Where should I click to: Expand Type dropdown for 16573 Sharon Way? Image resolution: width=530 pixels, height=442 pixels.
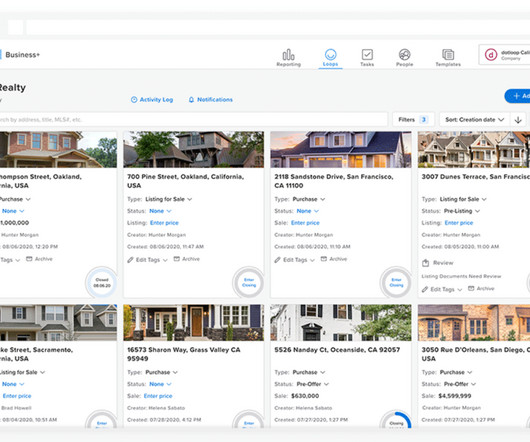tap(161, 372)
